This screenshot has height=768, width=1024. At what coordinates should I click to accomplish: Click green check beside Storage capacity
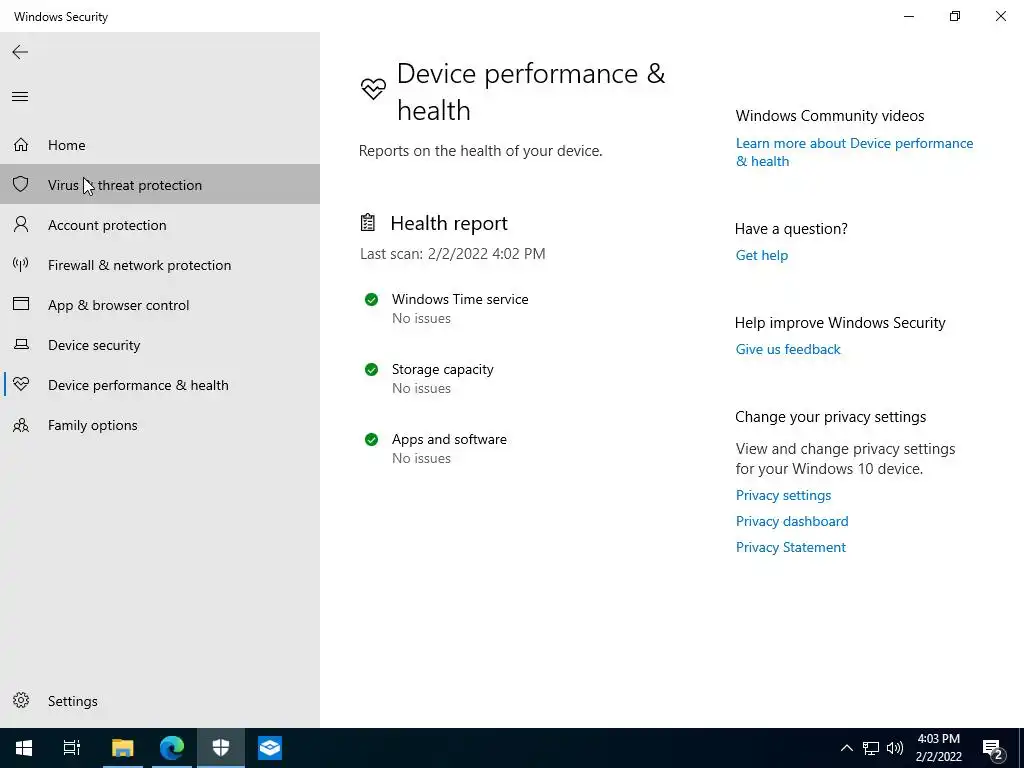coord(371,370)
